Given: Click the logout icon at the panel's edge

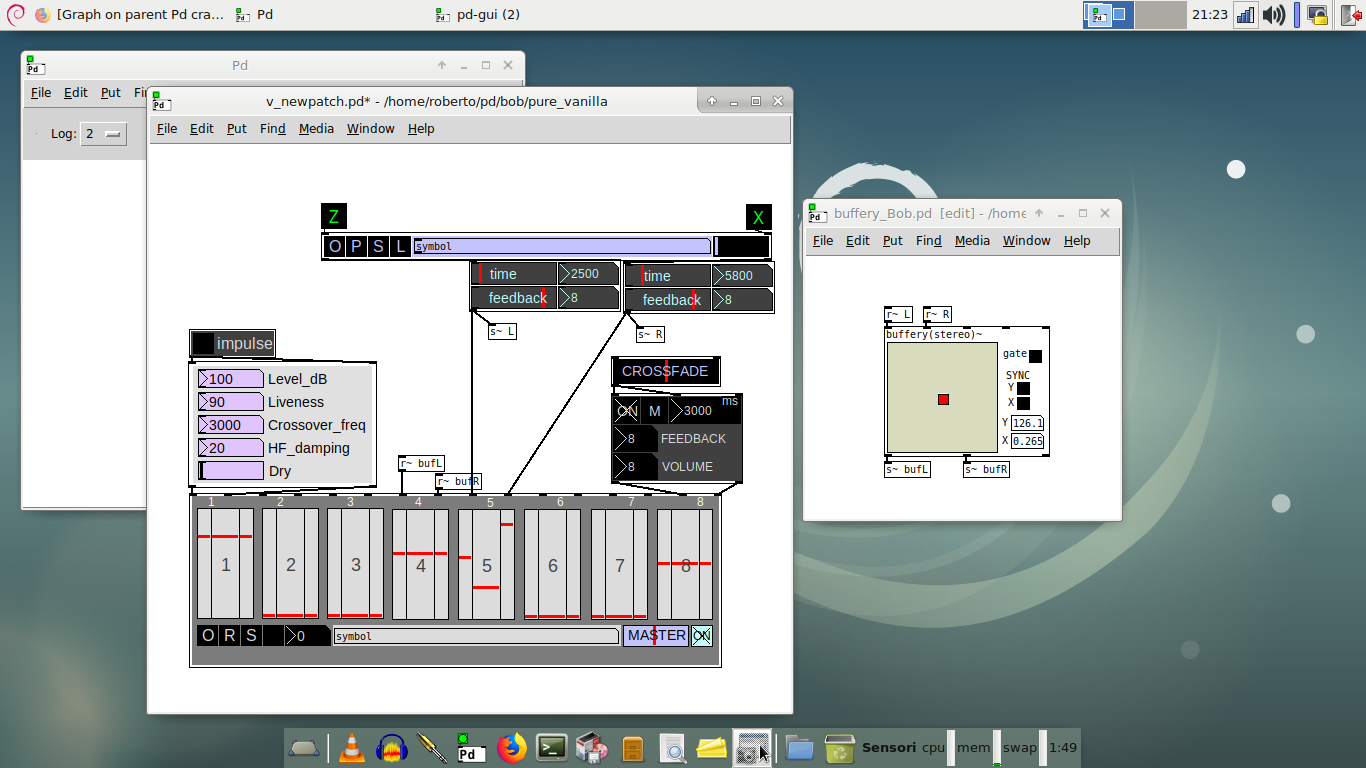Looking at the screenshot, I should click(x=1349, y=15).
